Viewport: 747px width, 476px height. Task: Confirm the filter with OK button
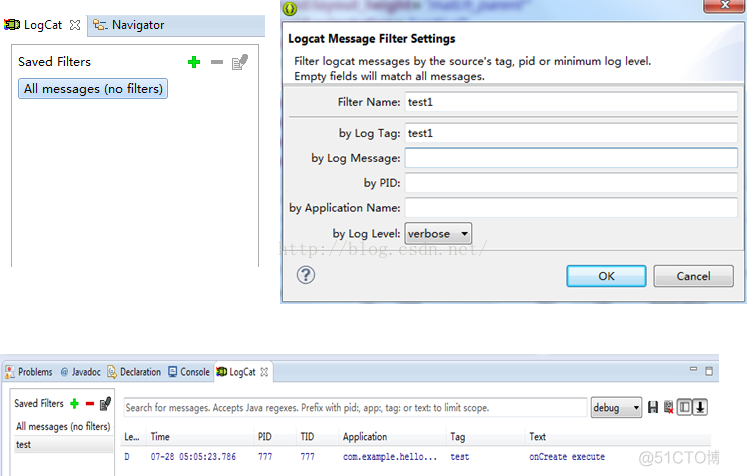[606, 276]
